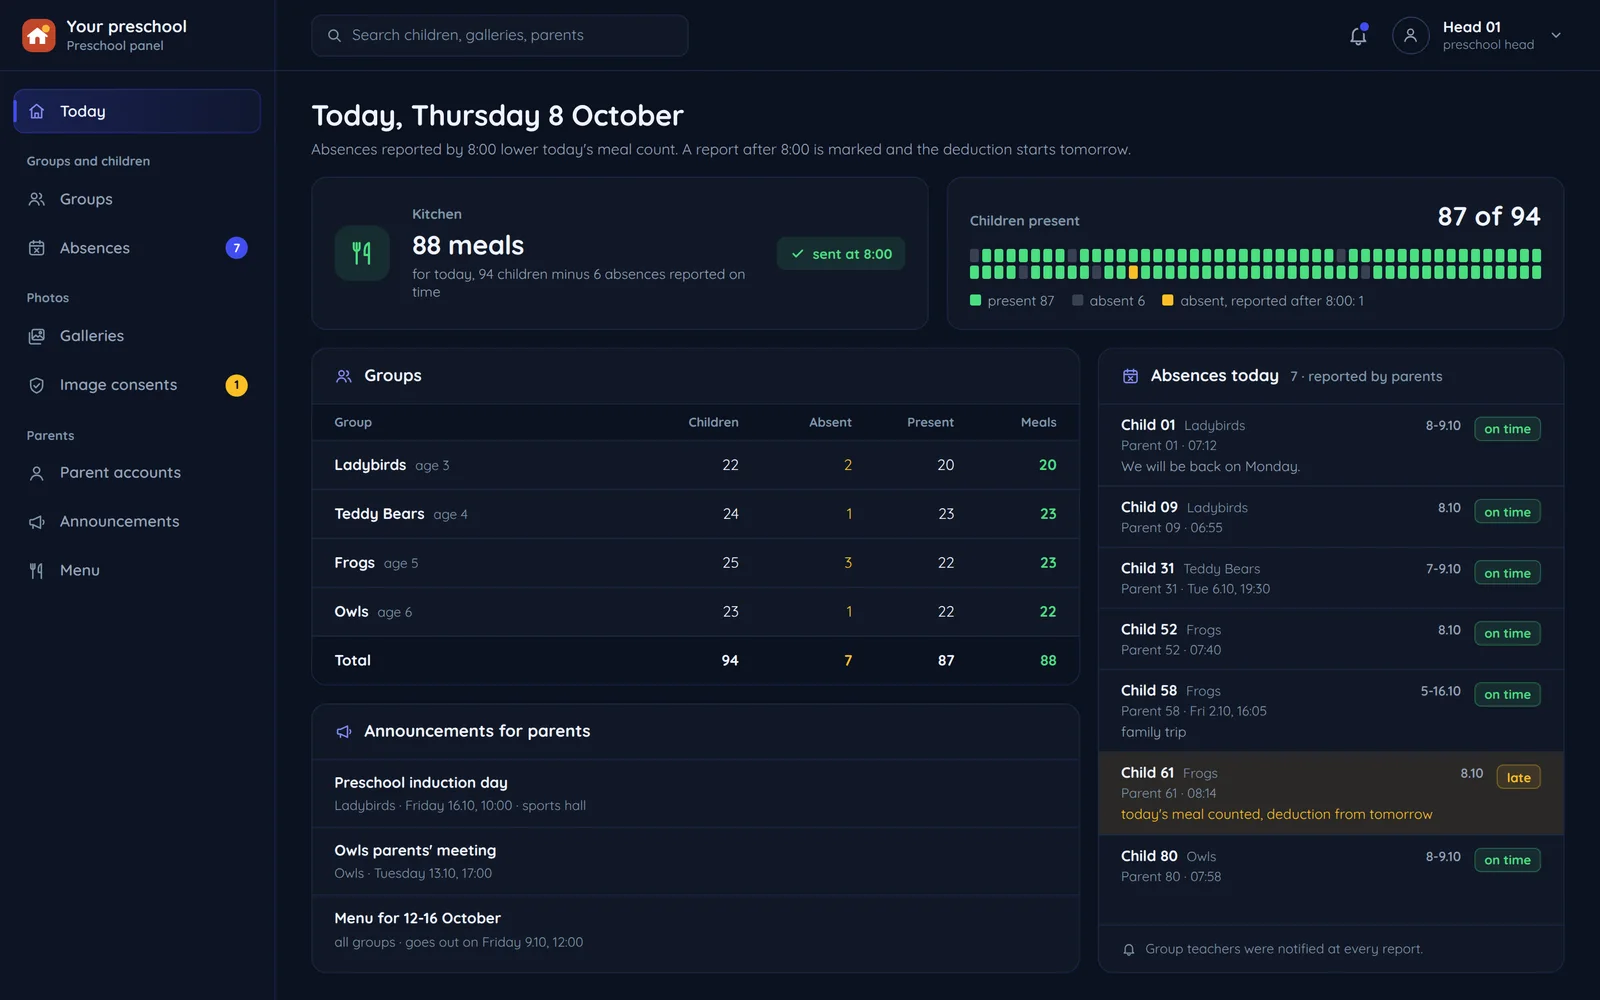Viewport: 1600px width, 1000px height.
Task: Click the Absences today calendar icon
Action: 1130,376
